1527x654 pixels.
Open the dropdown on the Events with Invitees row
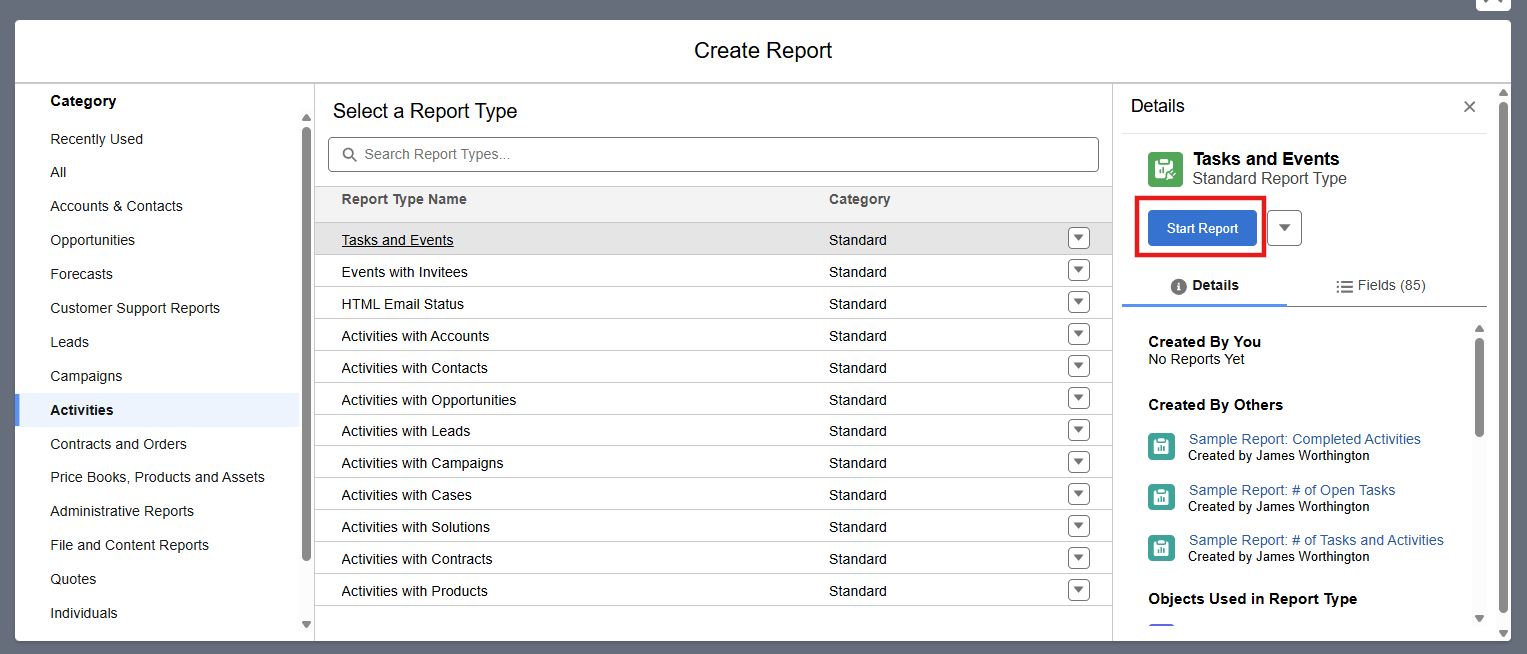tap(1078, 270)
